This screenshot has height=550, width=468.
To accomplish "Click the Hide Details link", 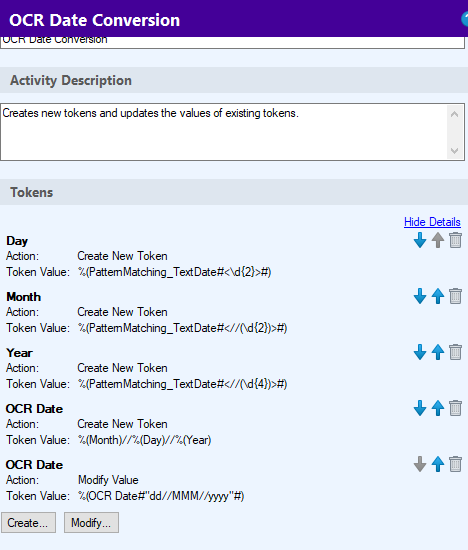I will 432,222.
